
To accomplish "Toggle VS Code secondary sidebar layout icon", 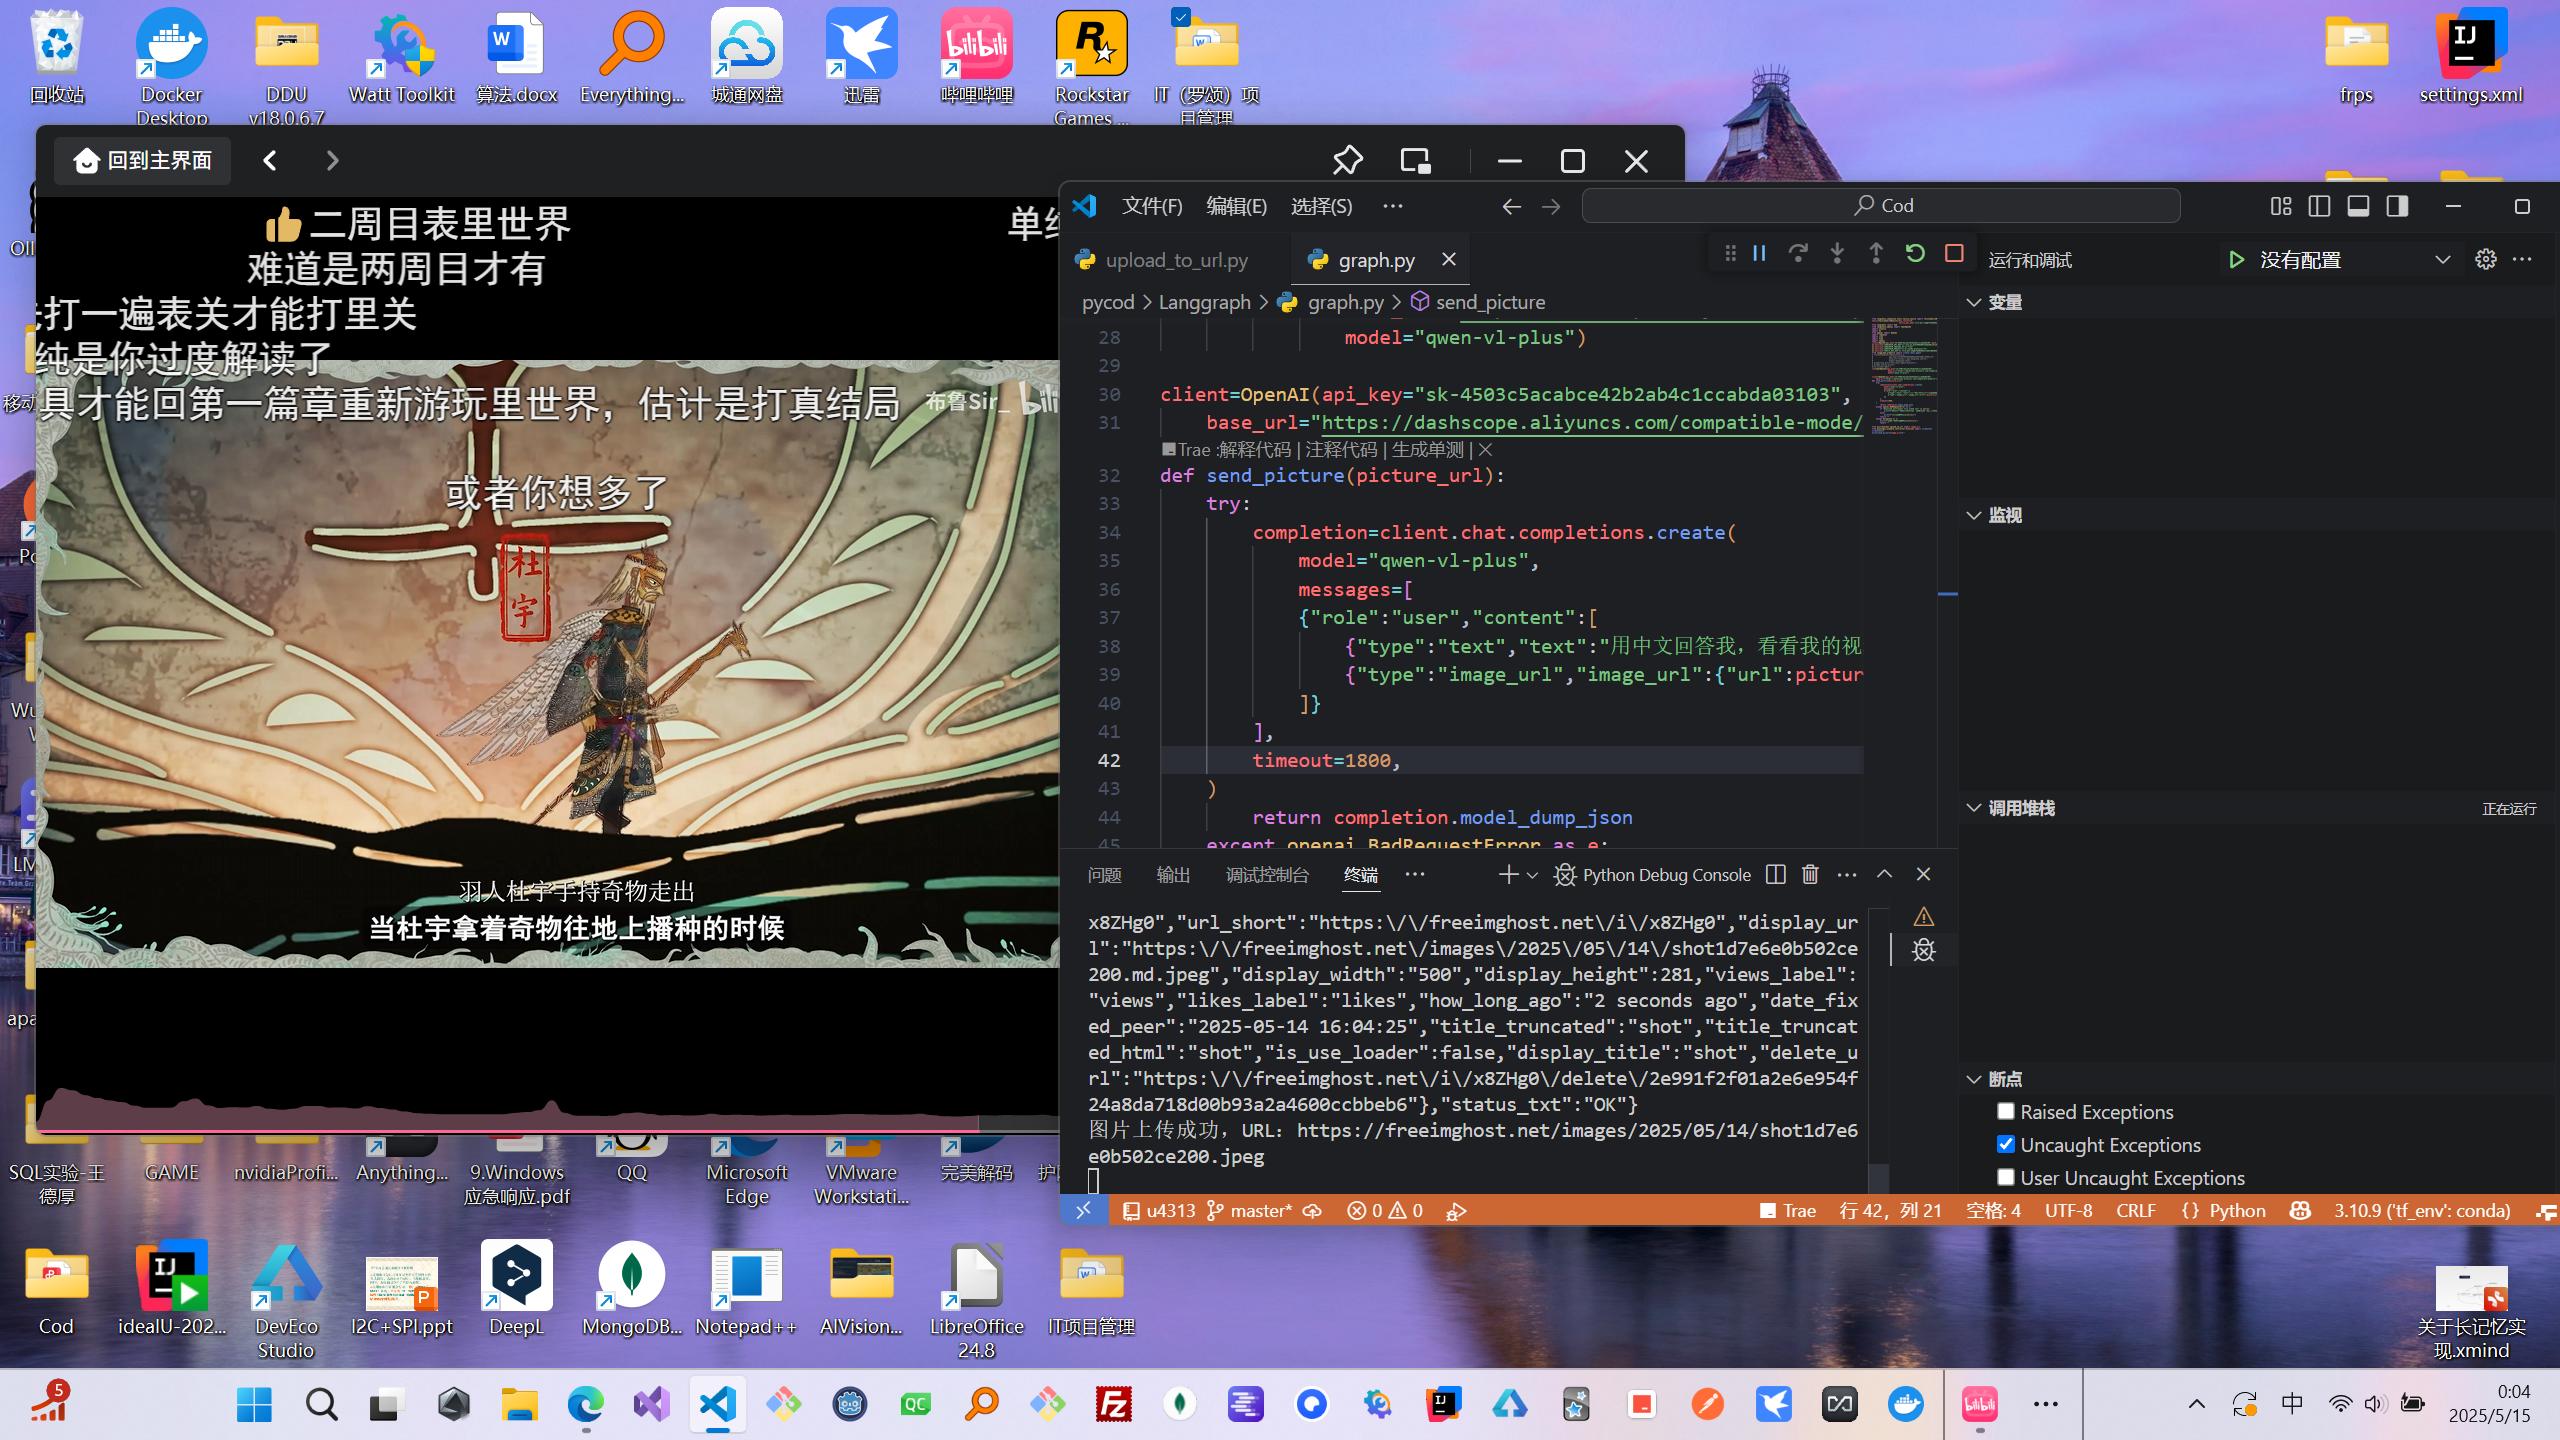I will point(2397,206).
